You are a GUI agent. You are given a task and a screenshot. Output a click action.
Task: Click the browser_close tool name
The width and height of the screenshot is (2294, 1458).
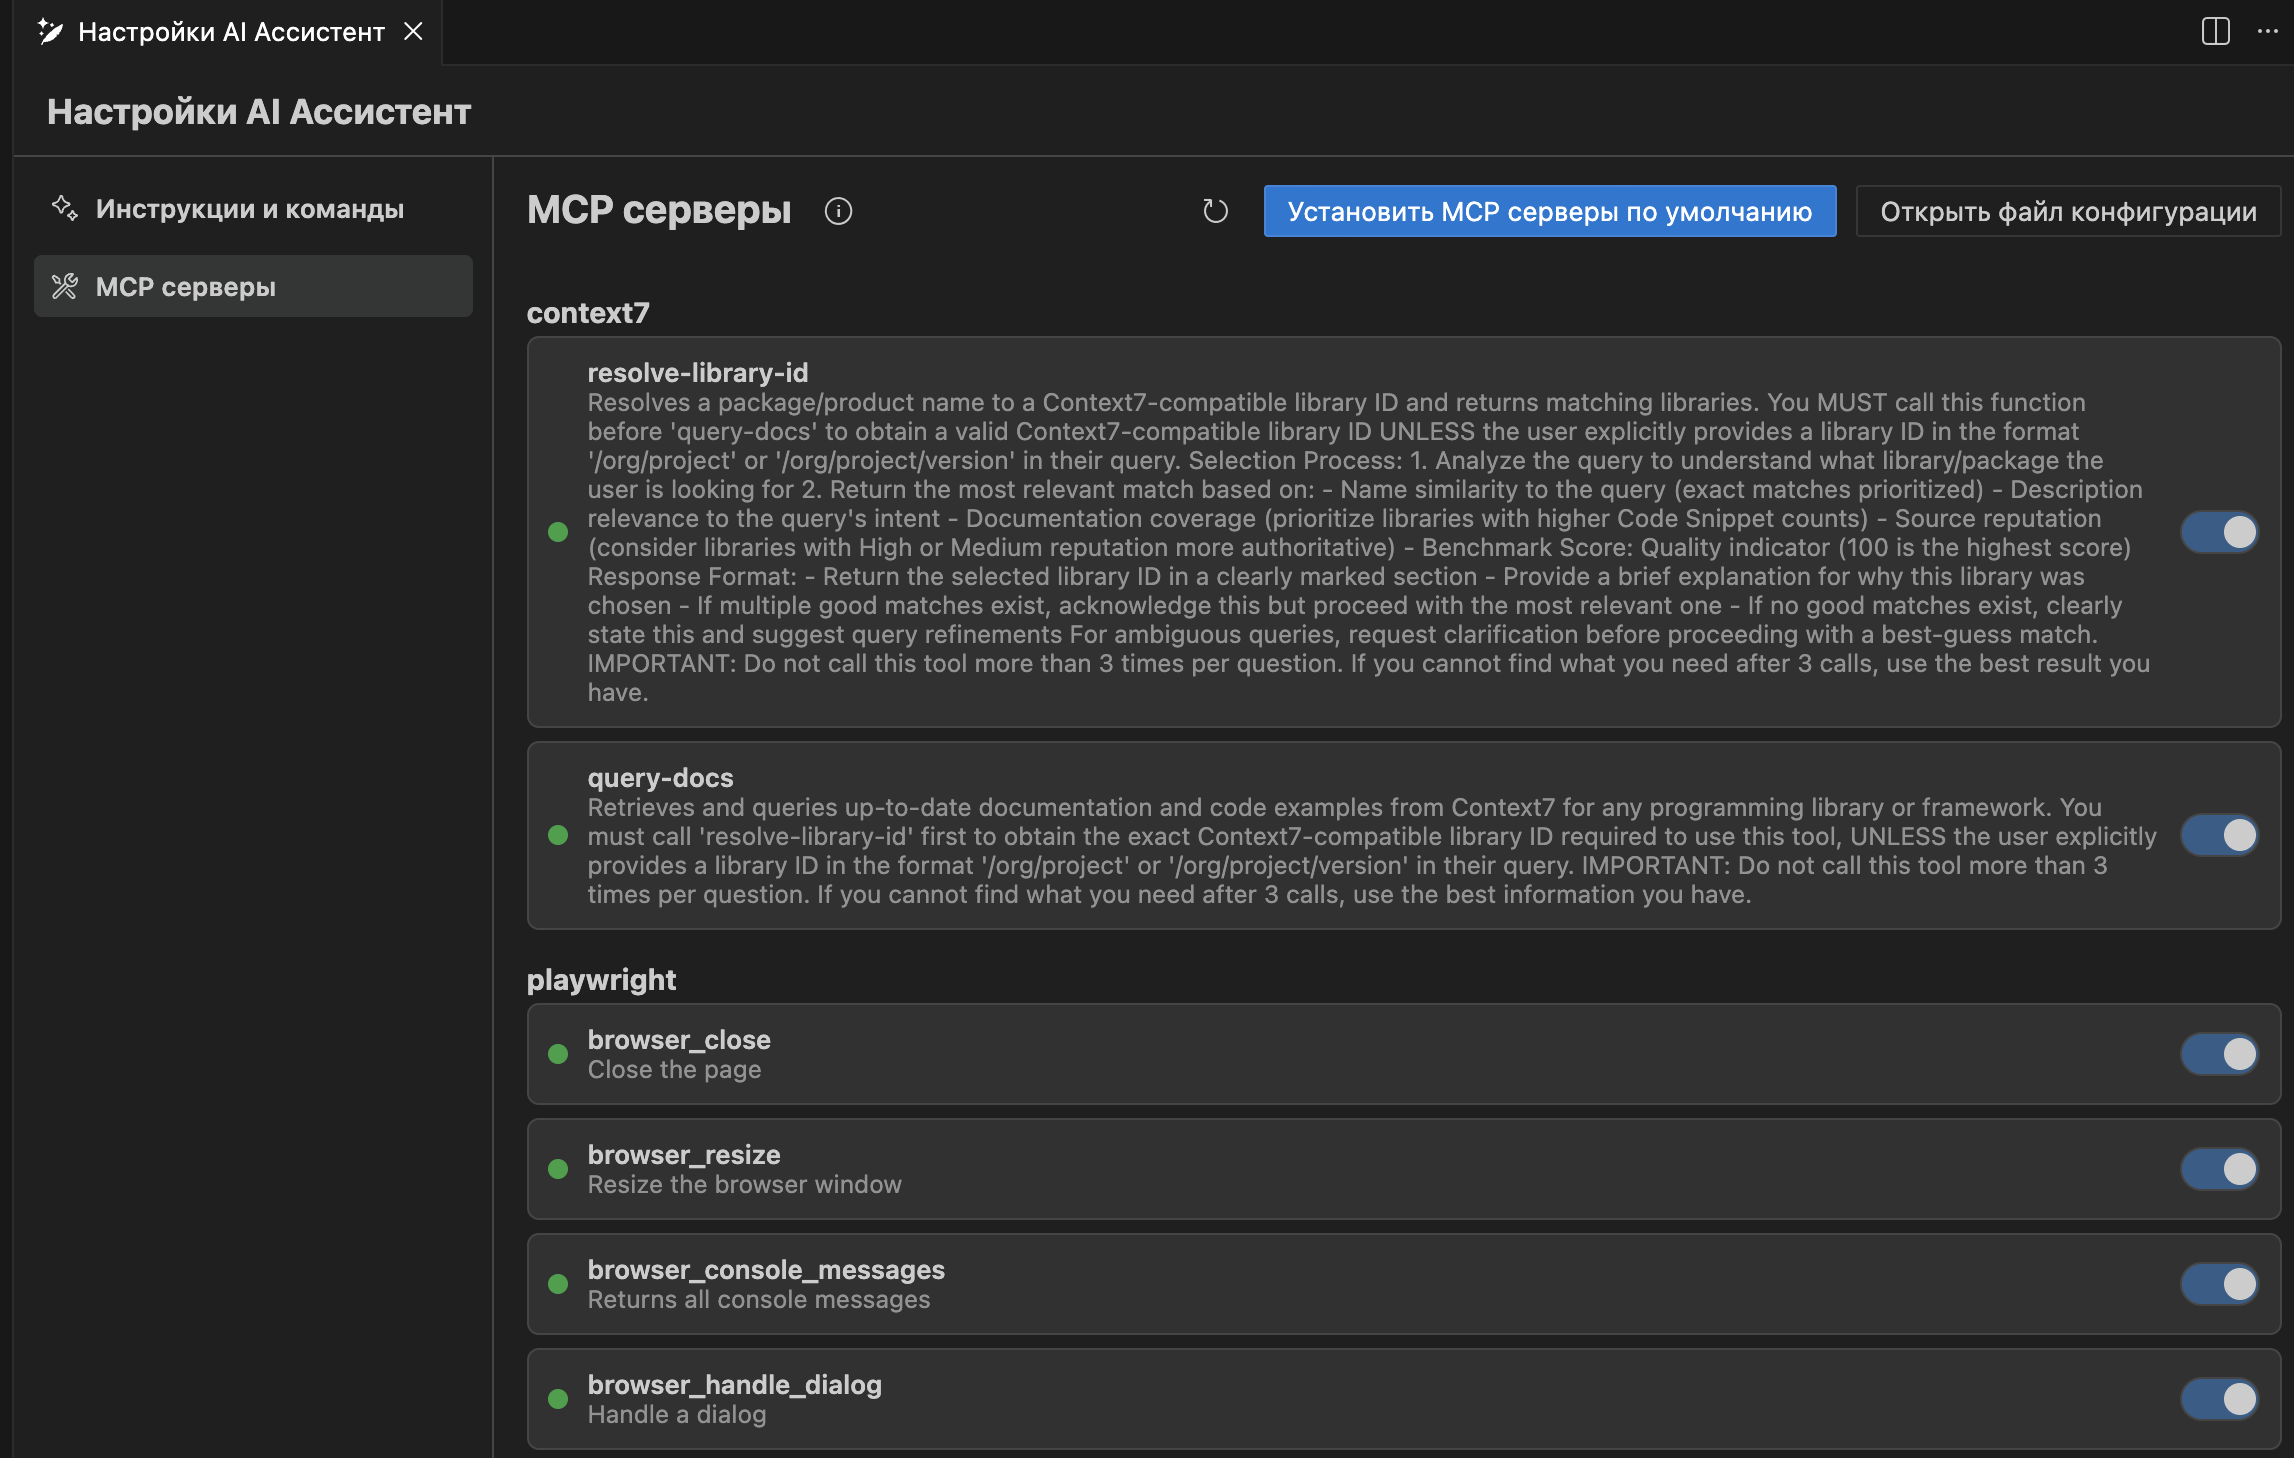679,1040
